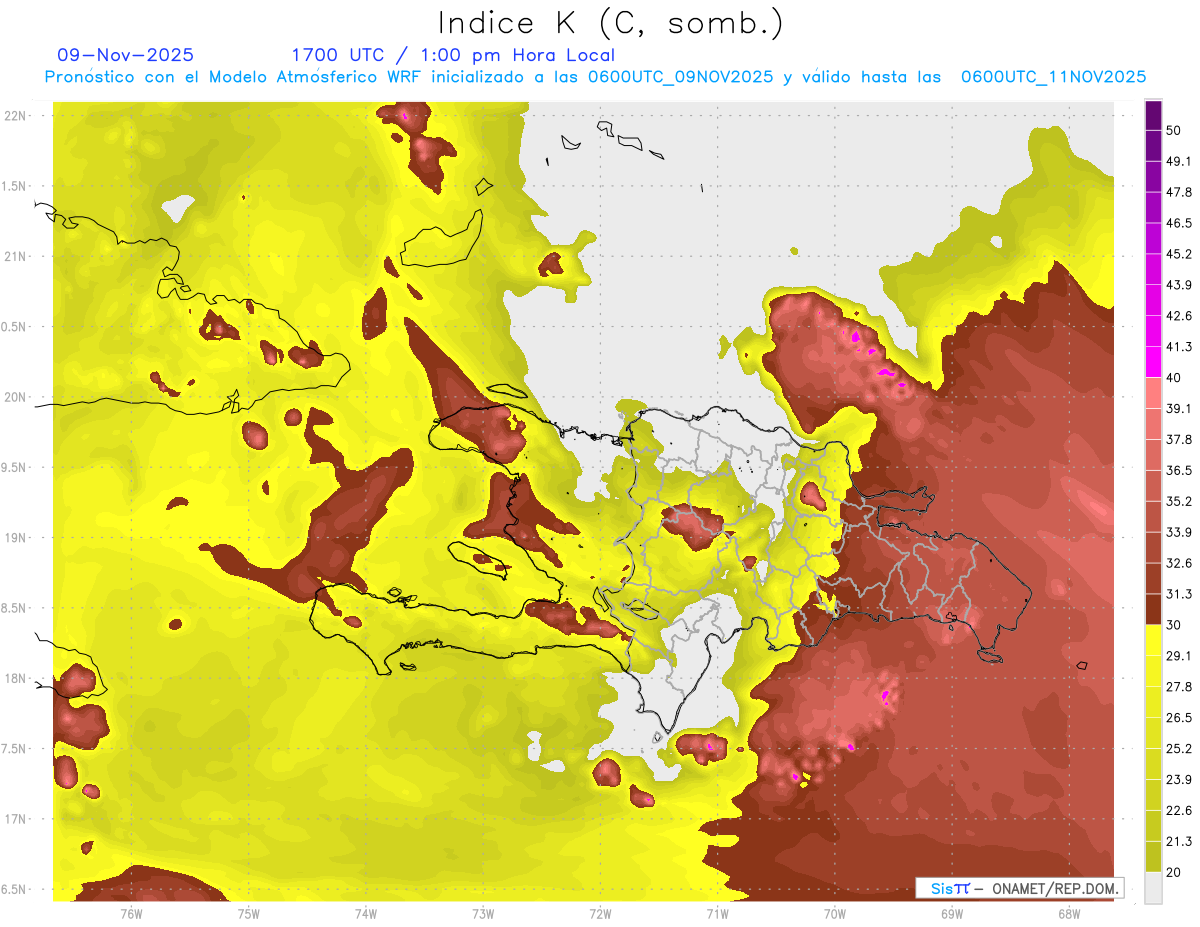Click the colorbar value "25.2"

[1179, 749]
